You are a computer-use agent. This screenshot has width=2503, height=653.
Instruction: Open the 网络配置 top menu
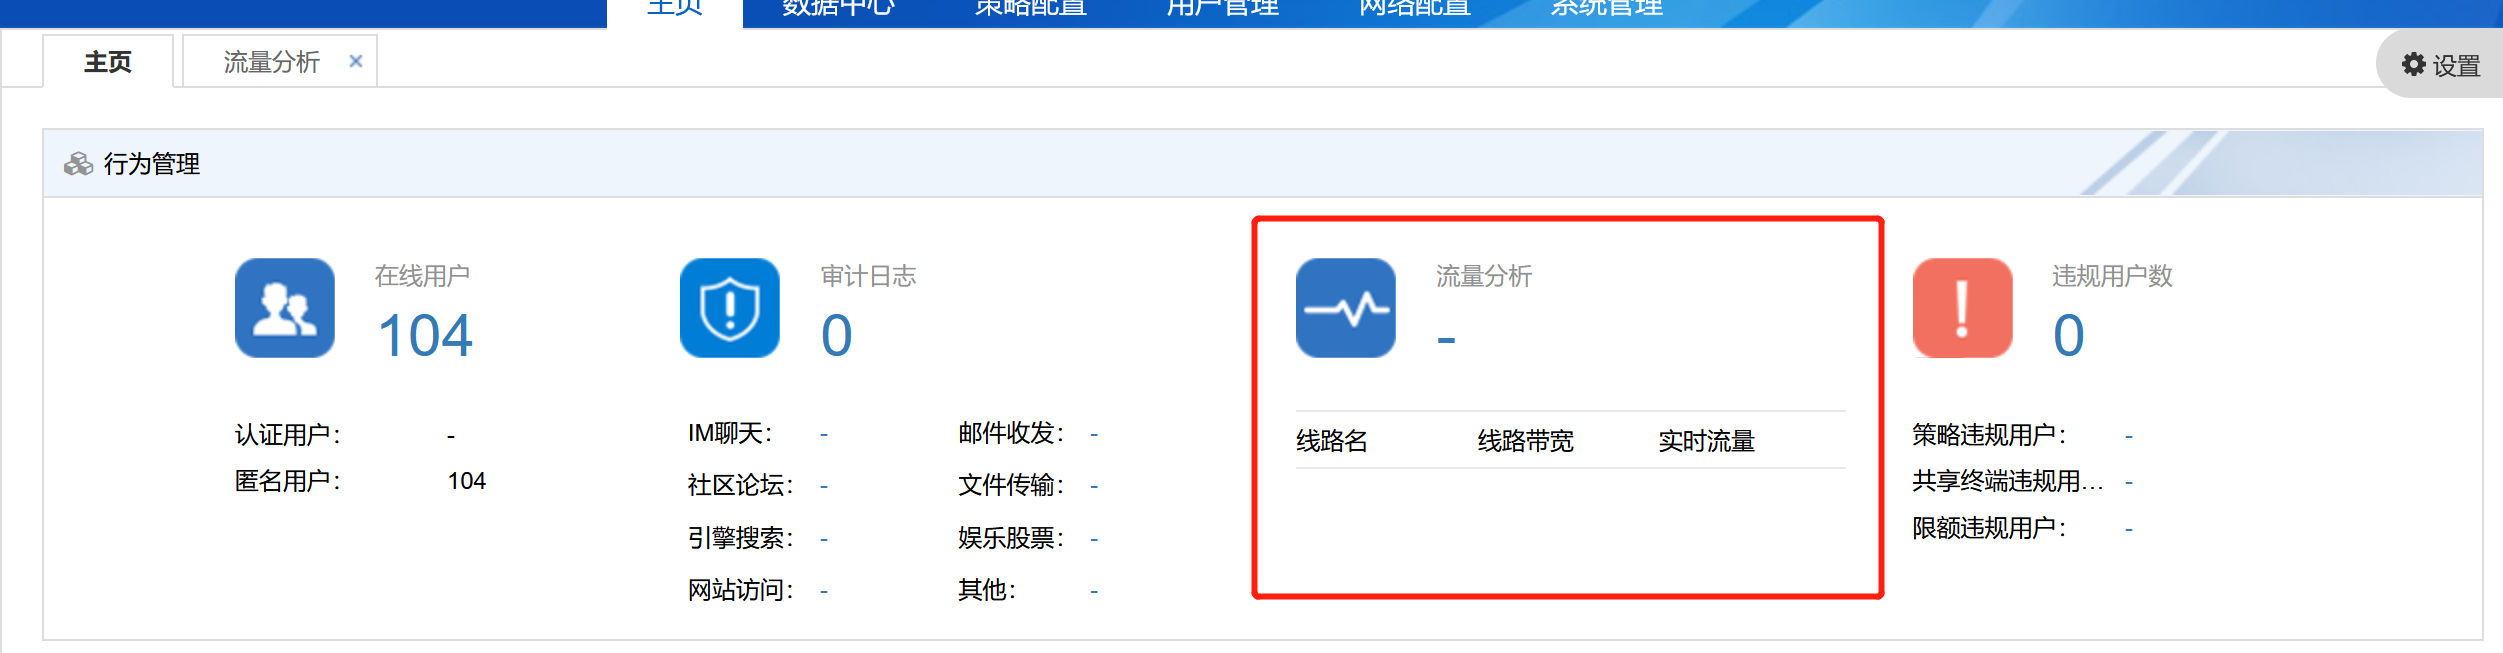click(x=1415, y=8)
